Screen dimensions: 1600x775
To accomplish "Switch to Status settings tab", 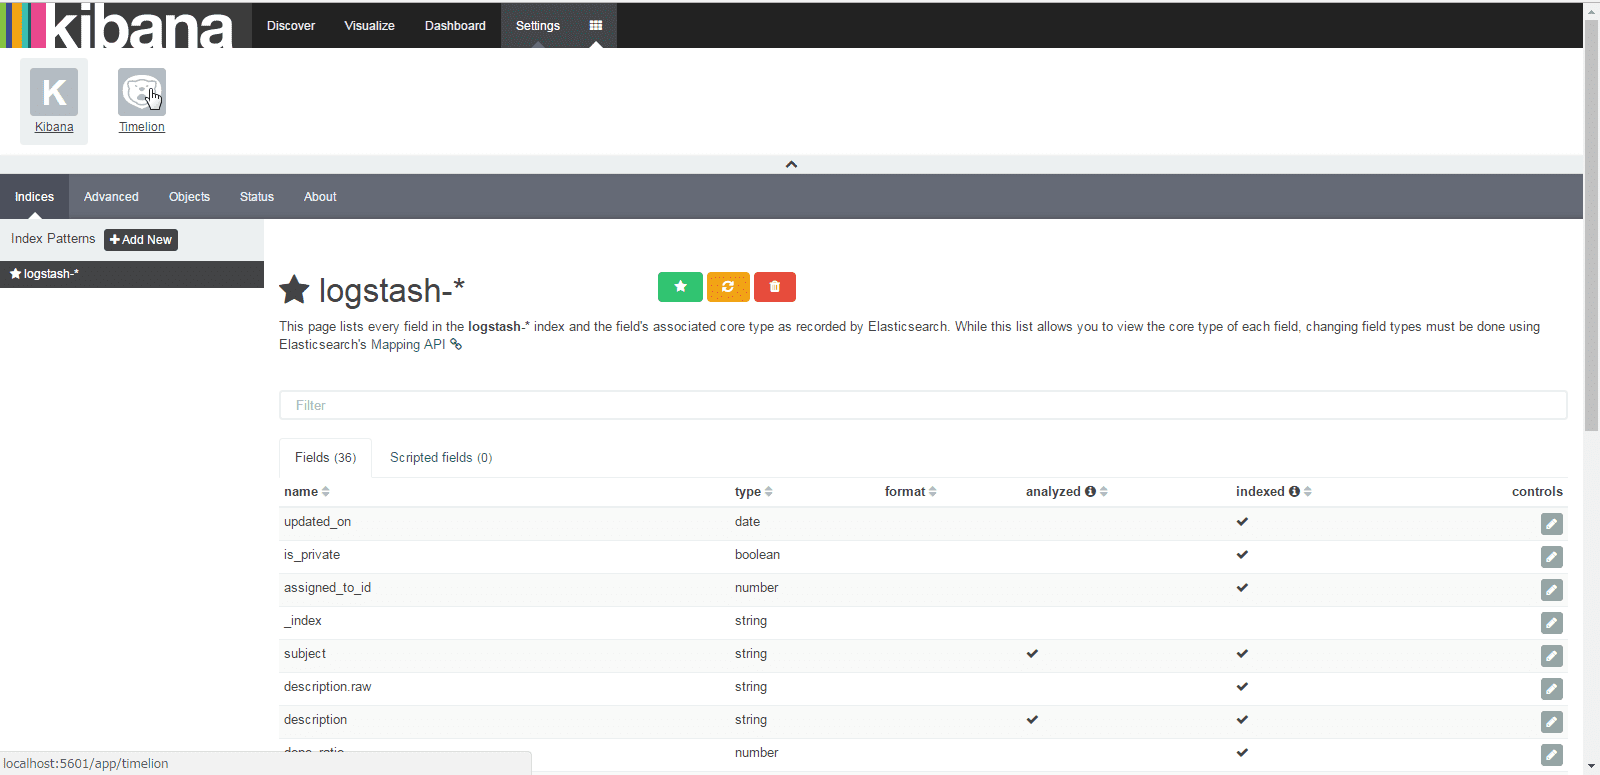I will [x=257, y=197].
